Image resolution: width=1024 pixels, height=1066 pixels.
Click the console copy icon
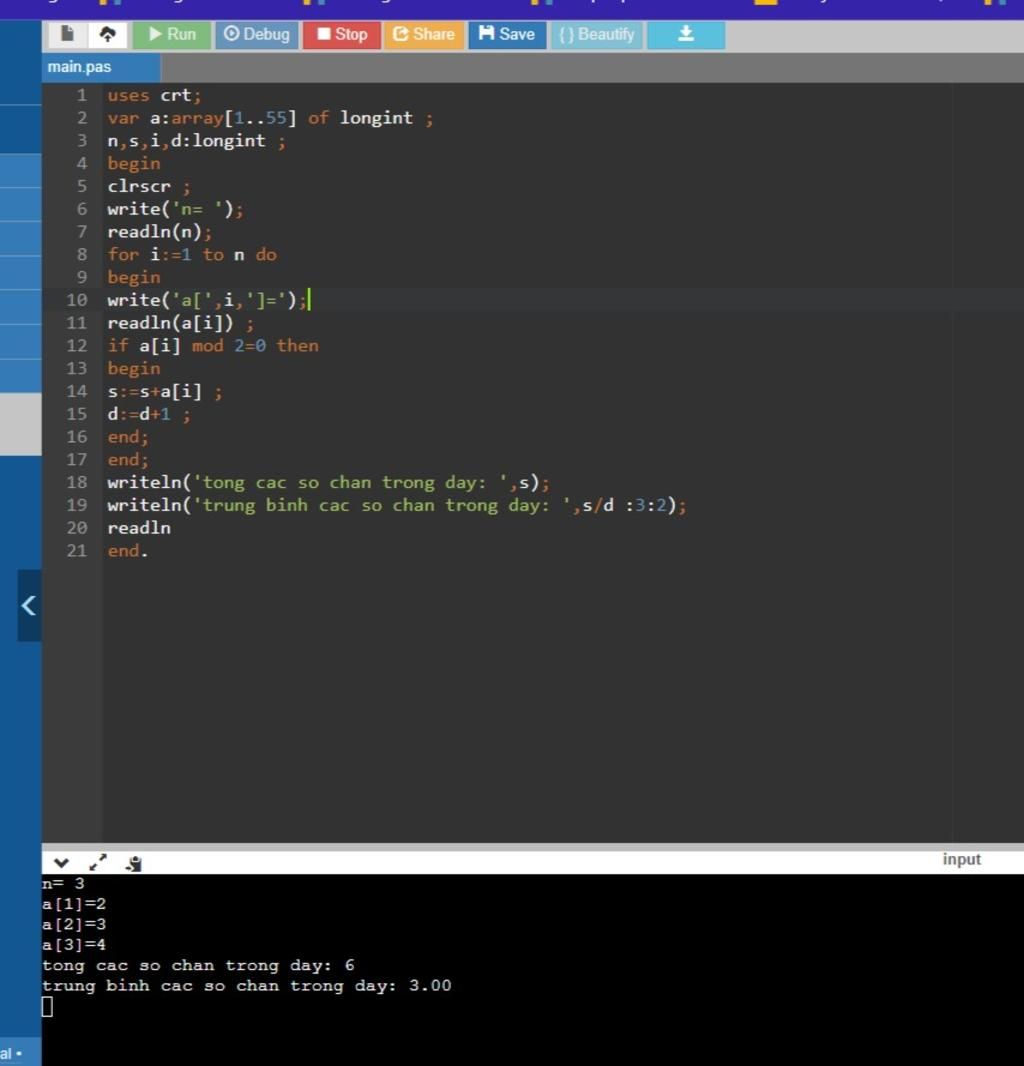coord(134,863)
